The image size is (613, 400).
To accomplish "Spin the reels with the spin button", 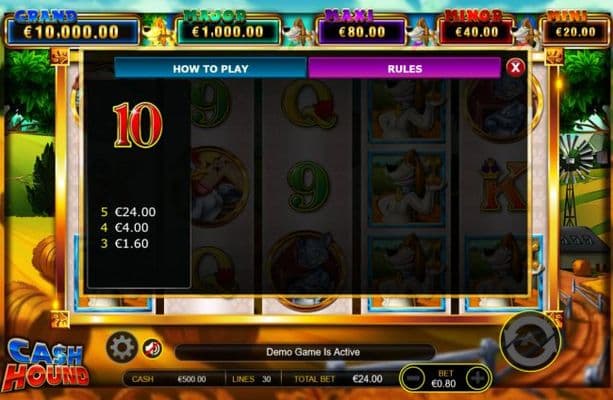I will [x=530, y=341].
